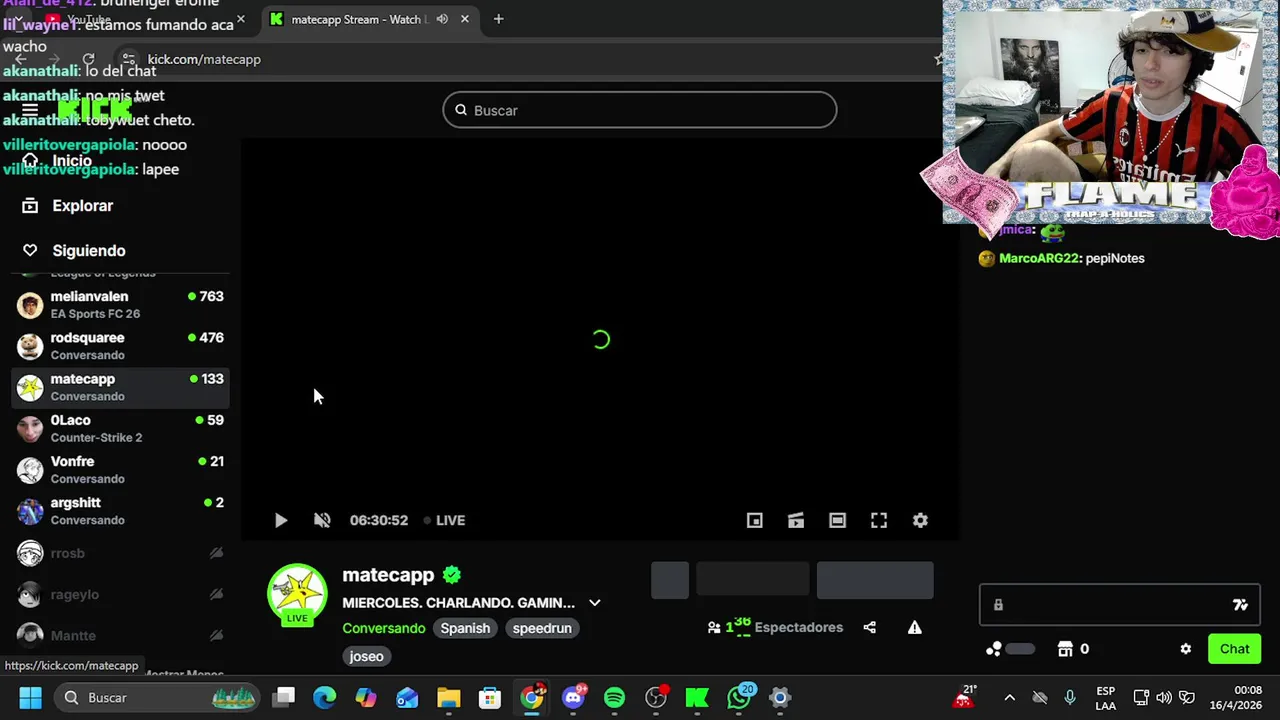Click the taskbar Buscar search box
The image size is (1280, 720).
pos(158,697)
